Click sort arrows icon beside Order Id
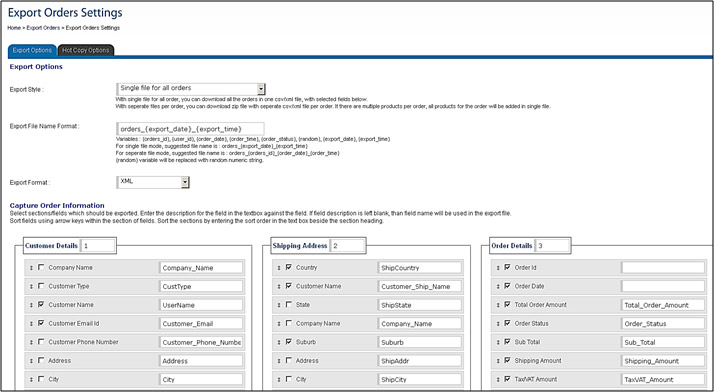 click(x=497, y=268)
